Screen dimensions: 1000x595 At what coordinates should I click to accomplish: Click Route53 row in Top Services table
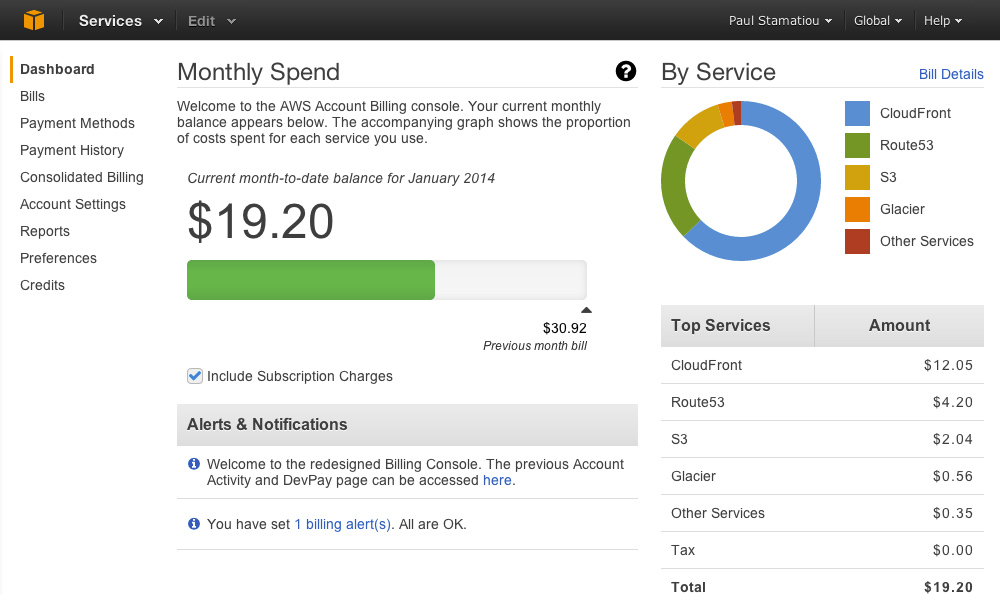point(822,402)
